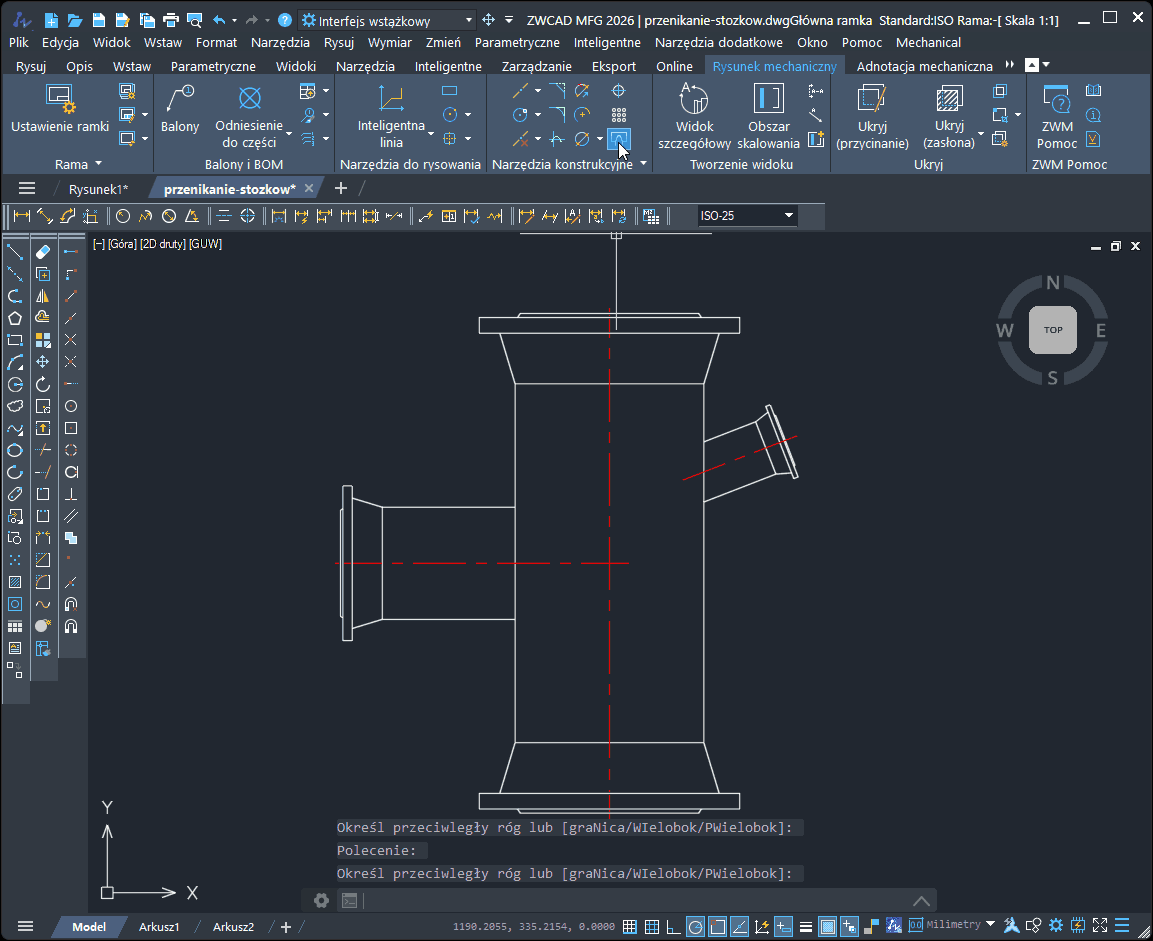The width and height of the screenshot is (1153, 941).
Task: Click the TOP face of the view cube
Action: pos(1052,330)
